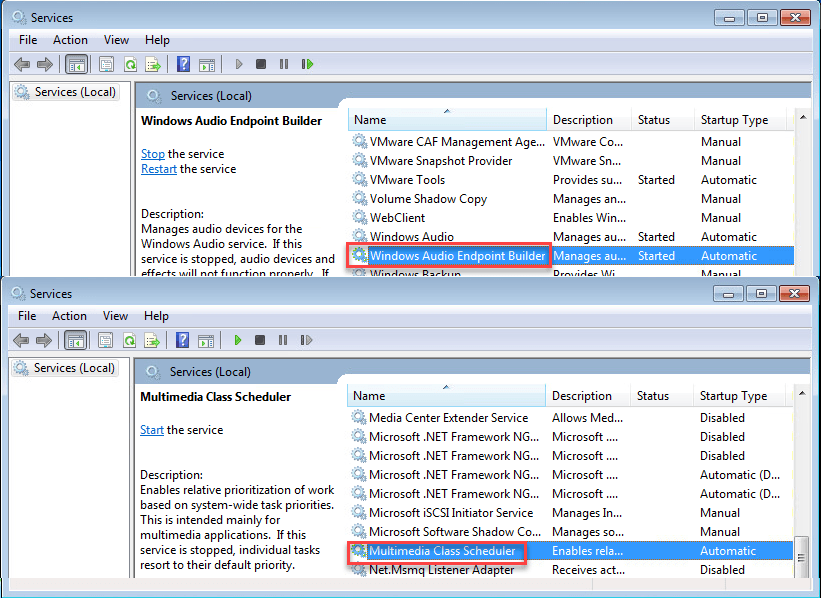Click the "Restart" service link

(x=158, y=169)
